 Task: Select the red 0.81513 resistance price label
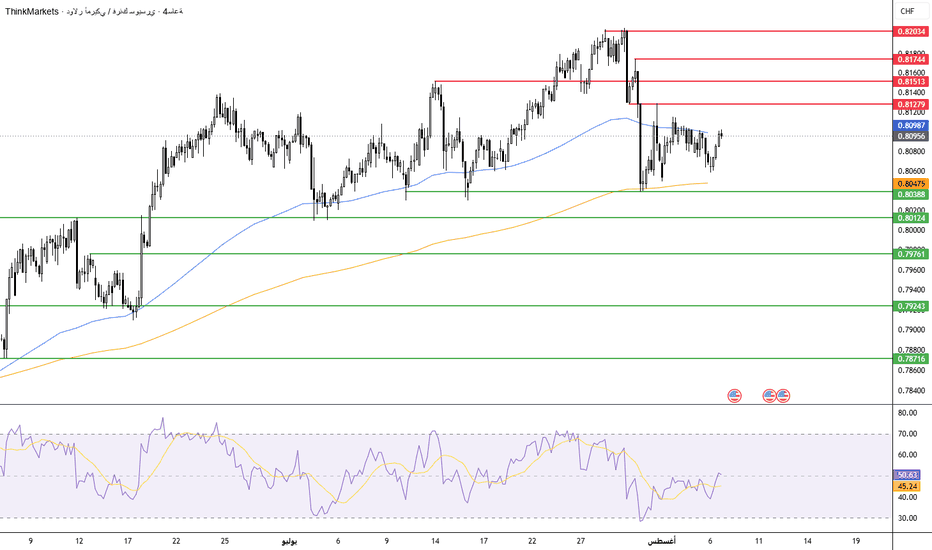(911, 81)
